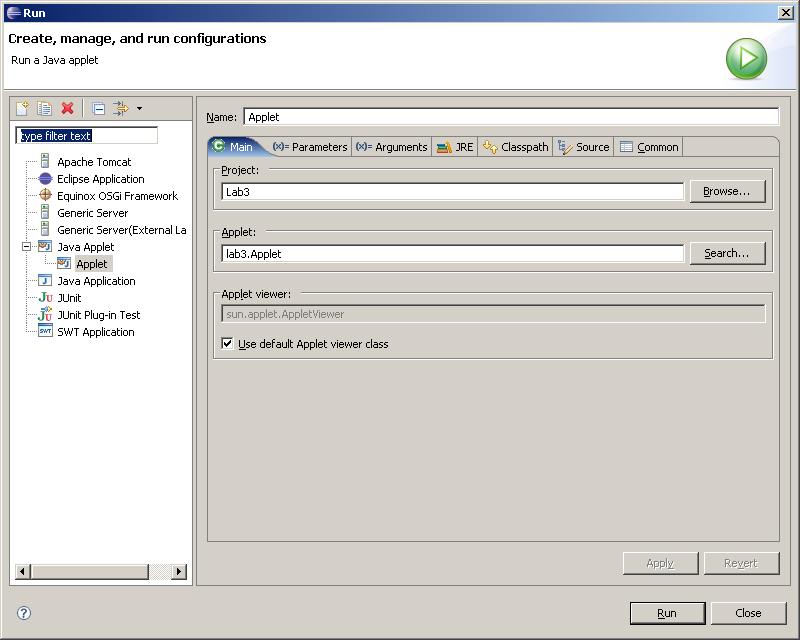Delete selected launch configuration with red X
The image size is (800, 640).
click(68, 108)
